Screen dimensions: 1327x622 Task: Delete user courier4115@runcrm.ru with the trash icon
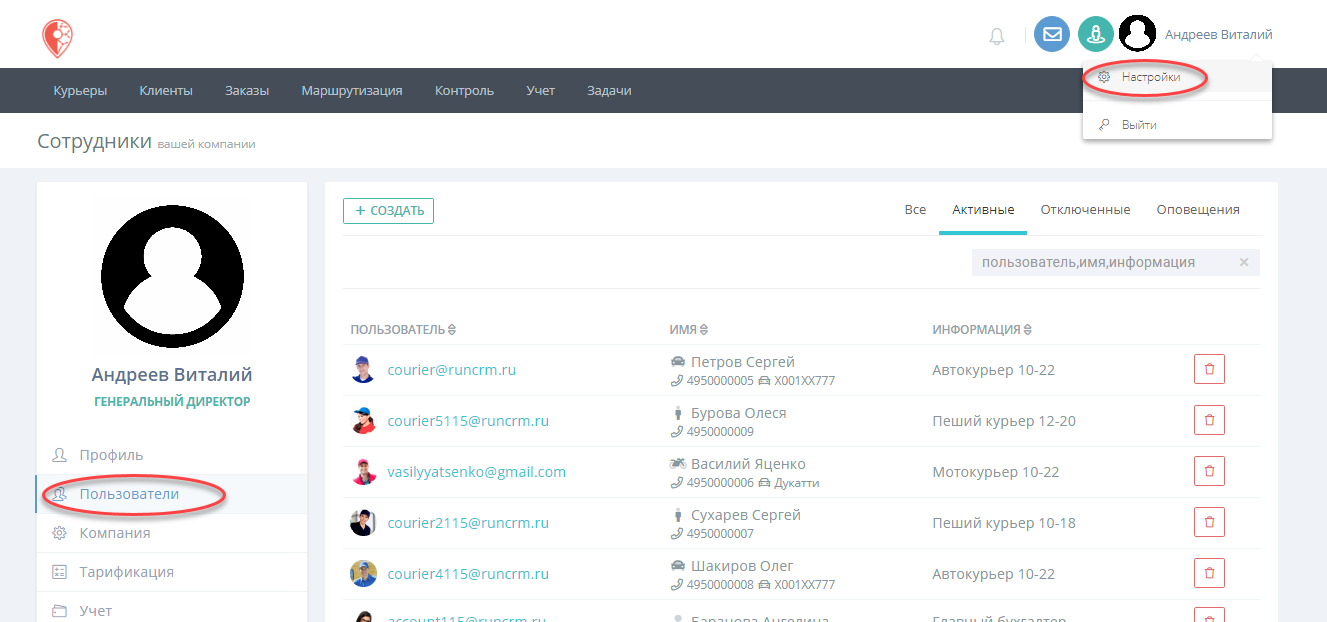click(1209, 573)
